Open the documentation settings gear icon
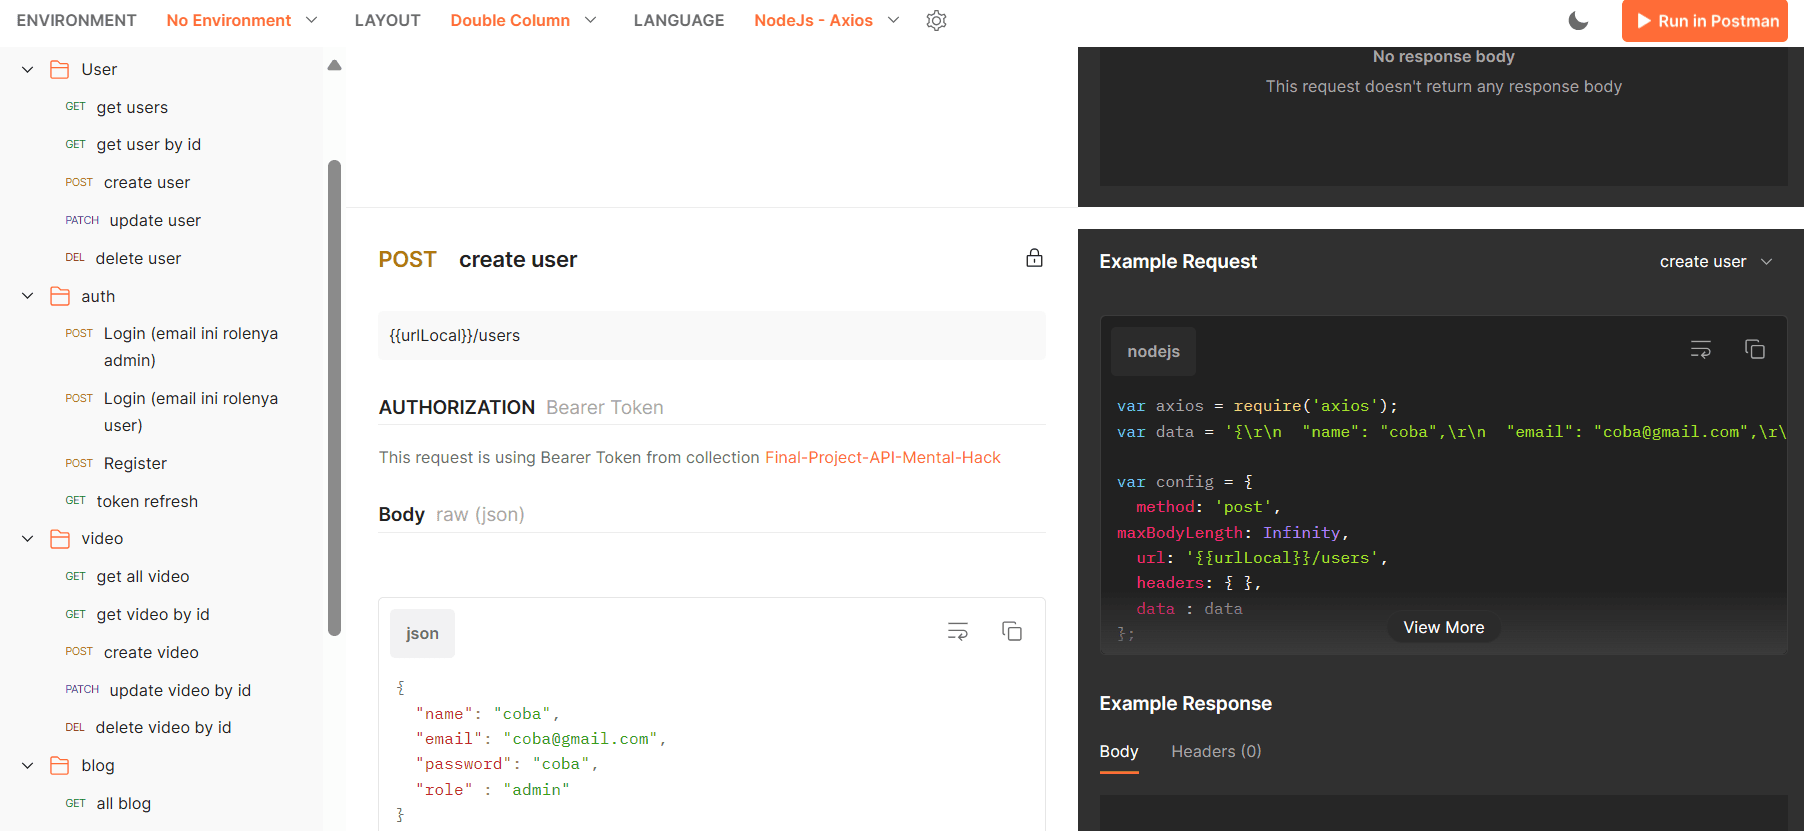This screenshot has width=1804, height=831. (x=936, y=20)
